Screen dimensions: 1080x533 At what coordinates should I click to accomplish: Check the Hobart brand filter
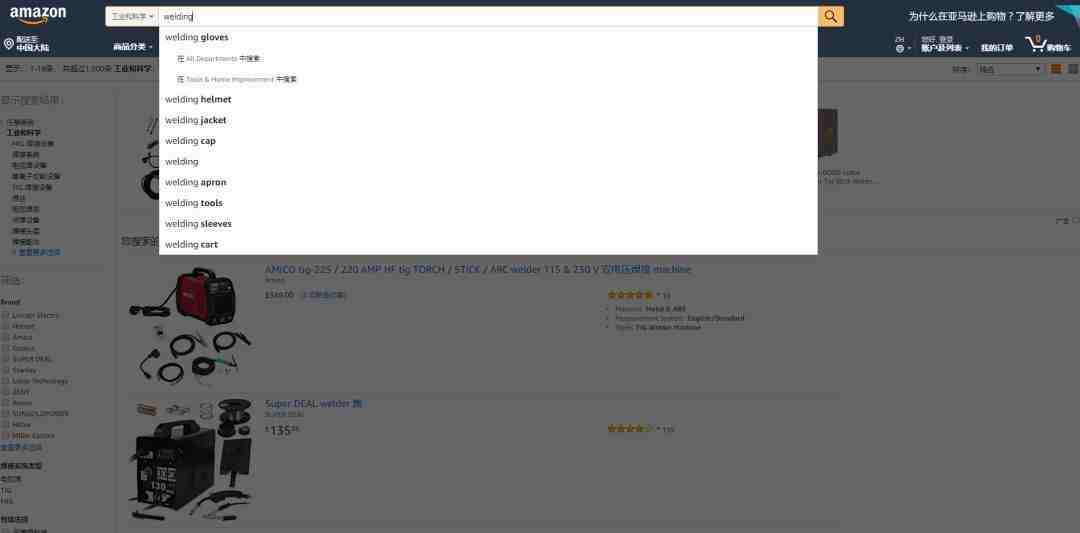(6, 326)
